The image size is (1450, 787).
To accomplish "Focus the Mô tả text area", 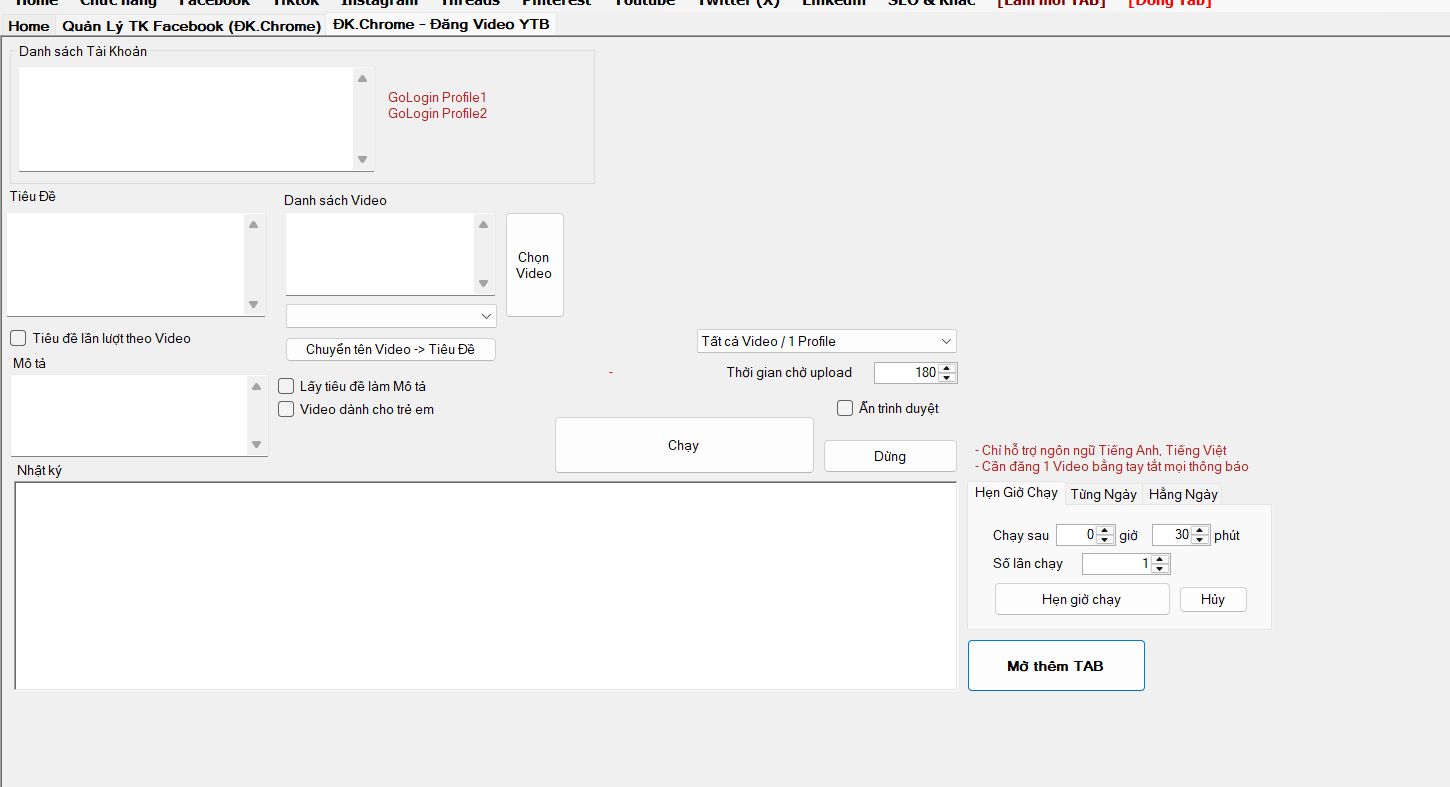I will 129,415.
